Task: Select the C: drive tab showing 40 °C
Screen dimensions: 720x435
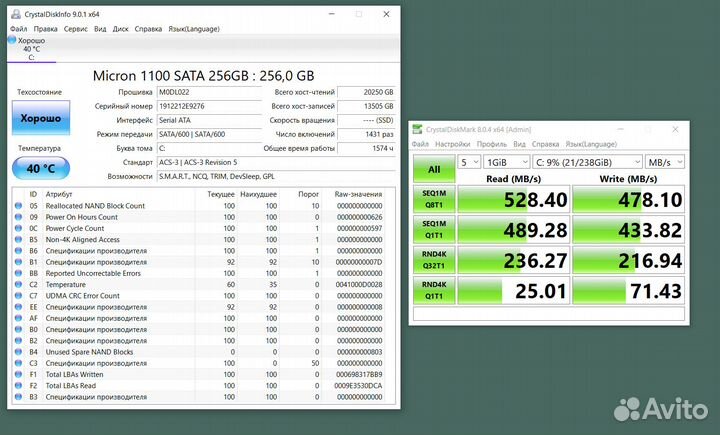Action: [31, 49]
